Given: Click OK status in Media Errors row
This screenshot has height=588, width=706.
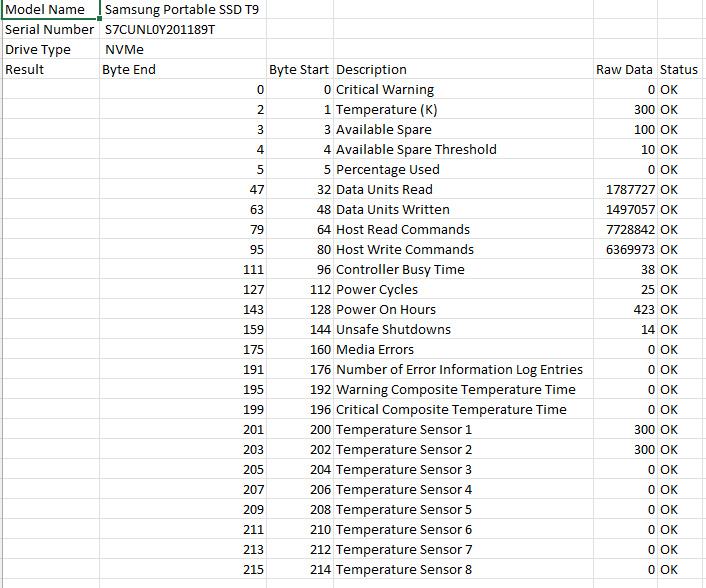Looking at the screenshot, I should click(681, 349).
